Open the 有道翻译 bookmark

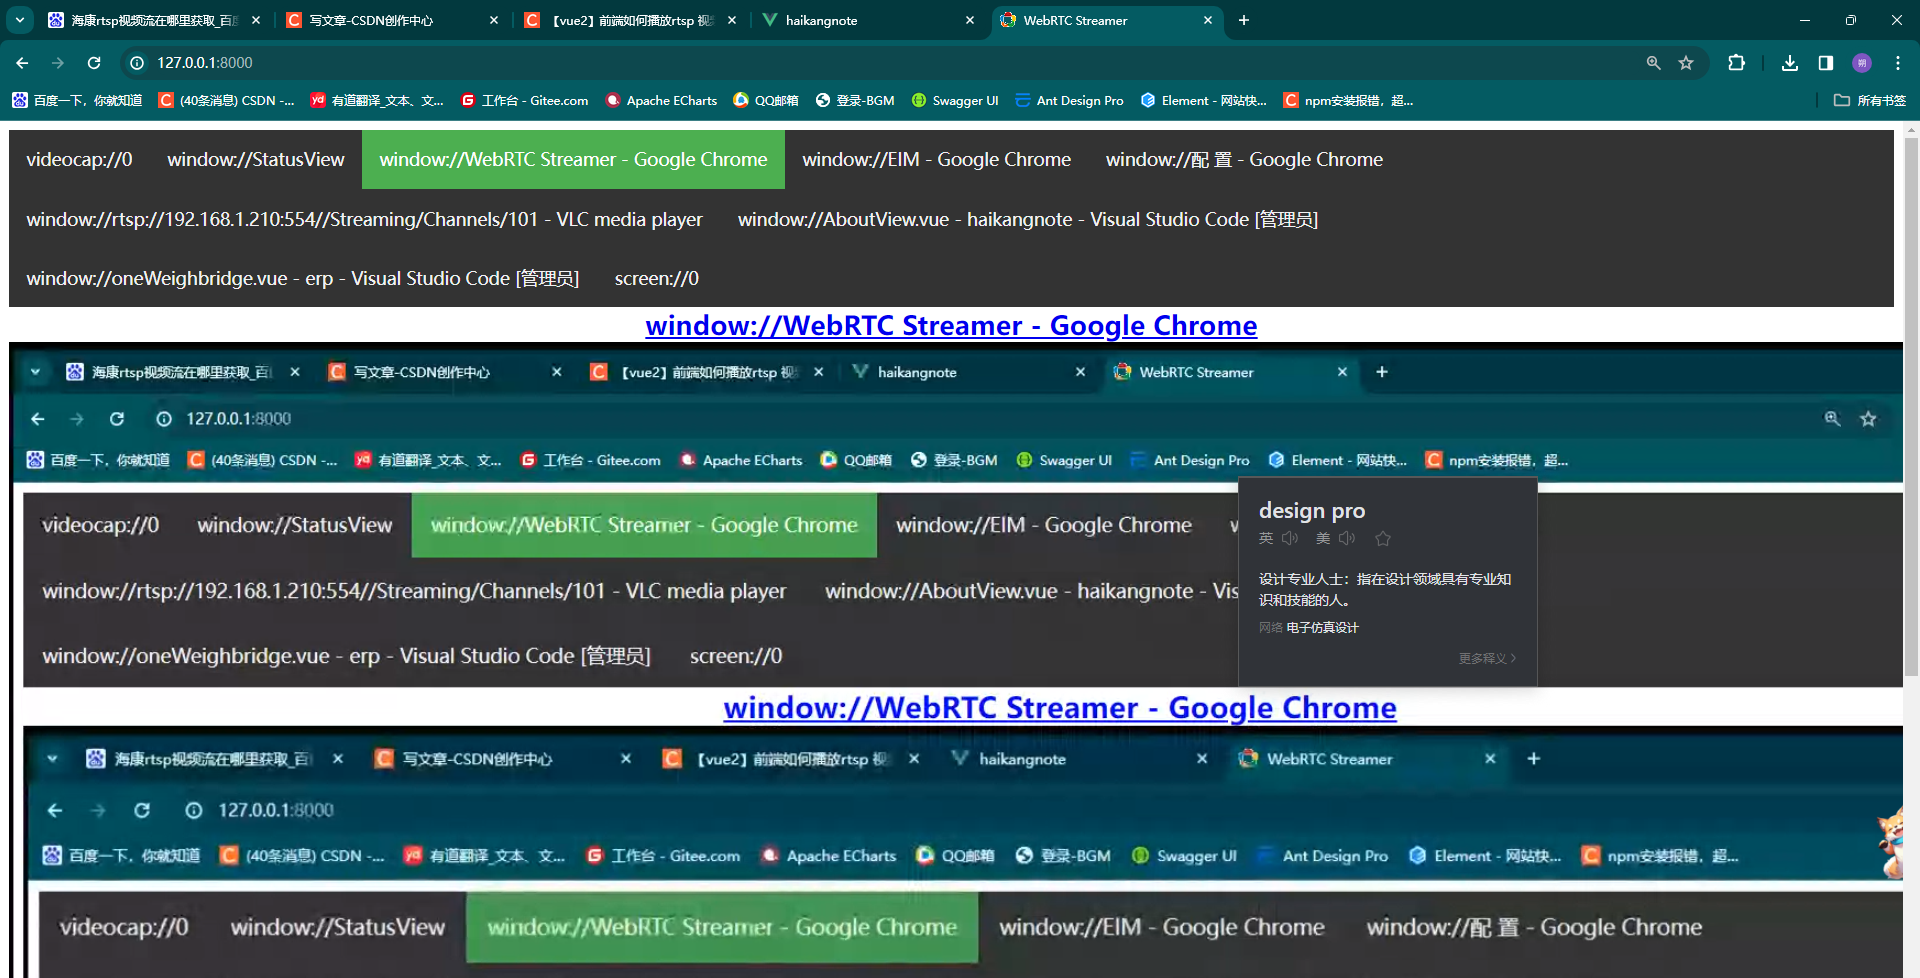coord(376,100)
